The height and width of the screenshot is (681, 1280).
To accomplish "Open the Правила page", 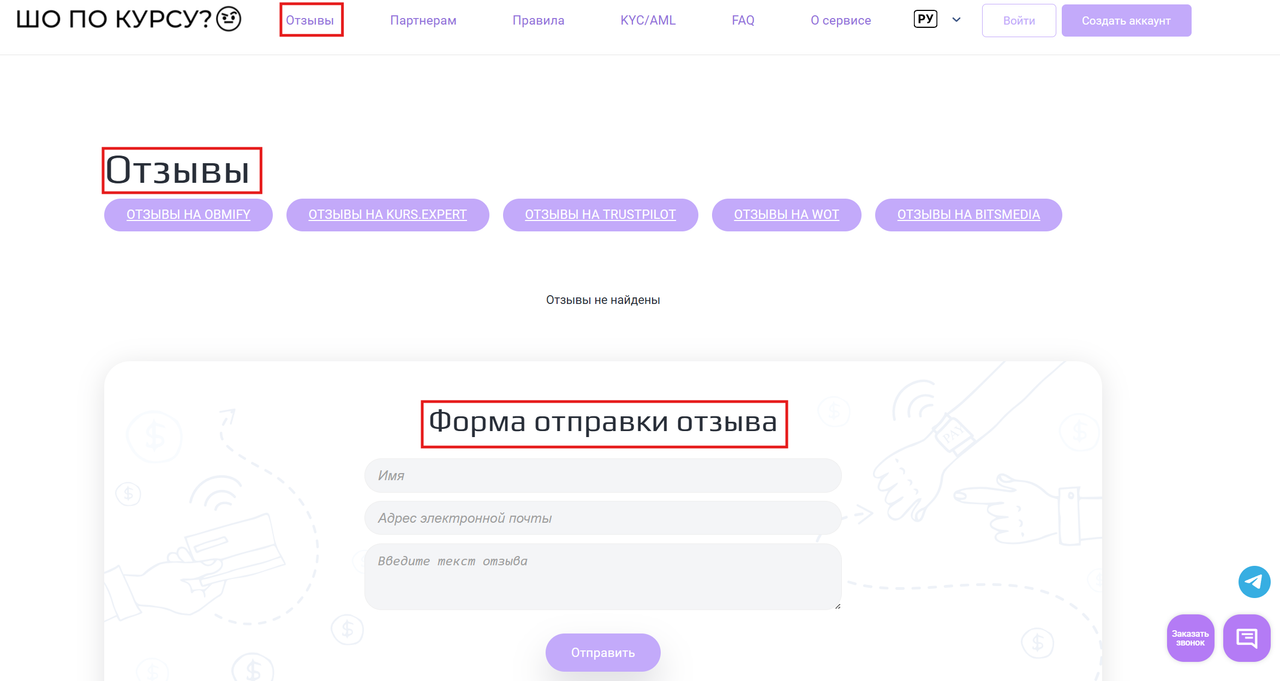I will click(x=538, y=20).
